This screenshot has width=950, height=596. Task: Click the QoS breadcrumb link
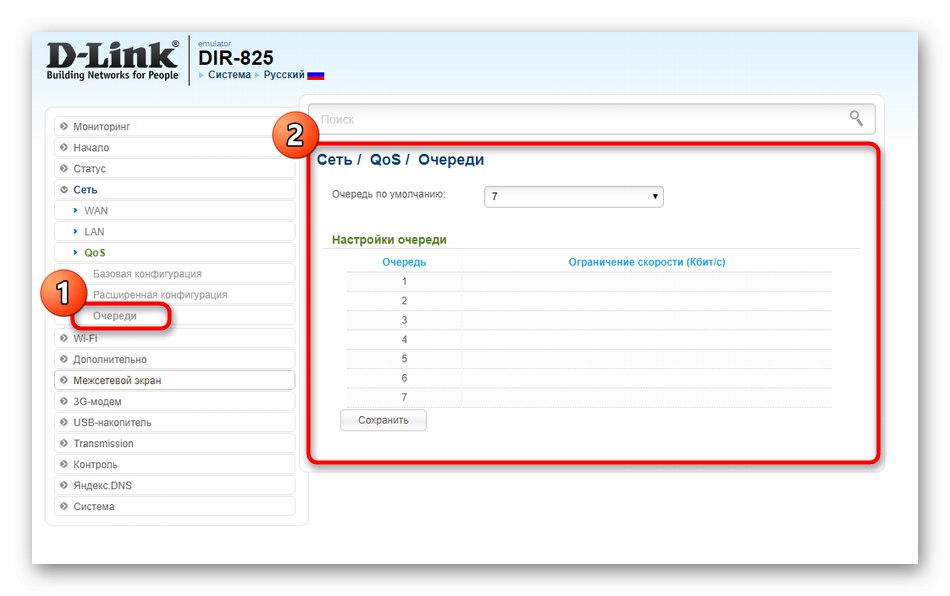(x=385, y=160)
